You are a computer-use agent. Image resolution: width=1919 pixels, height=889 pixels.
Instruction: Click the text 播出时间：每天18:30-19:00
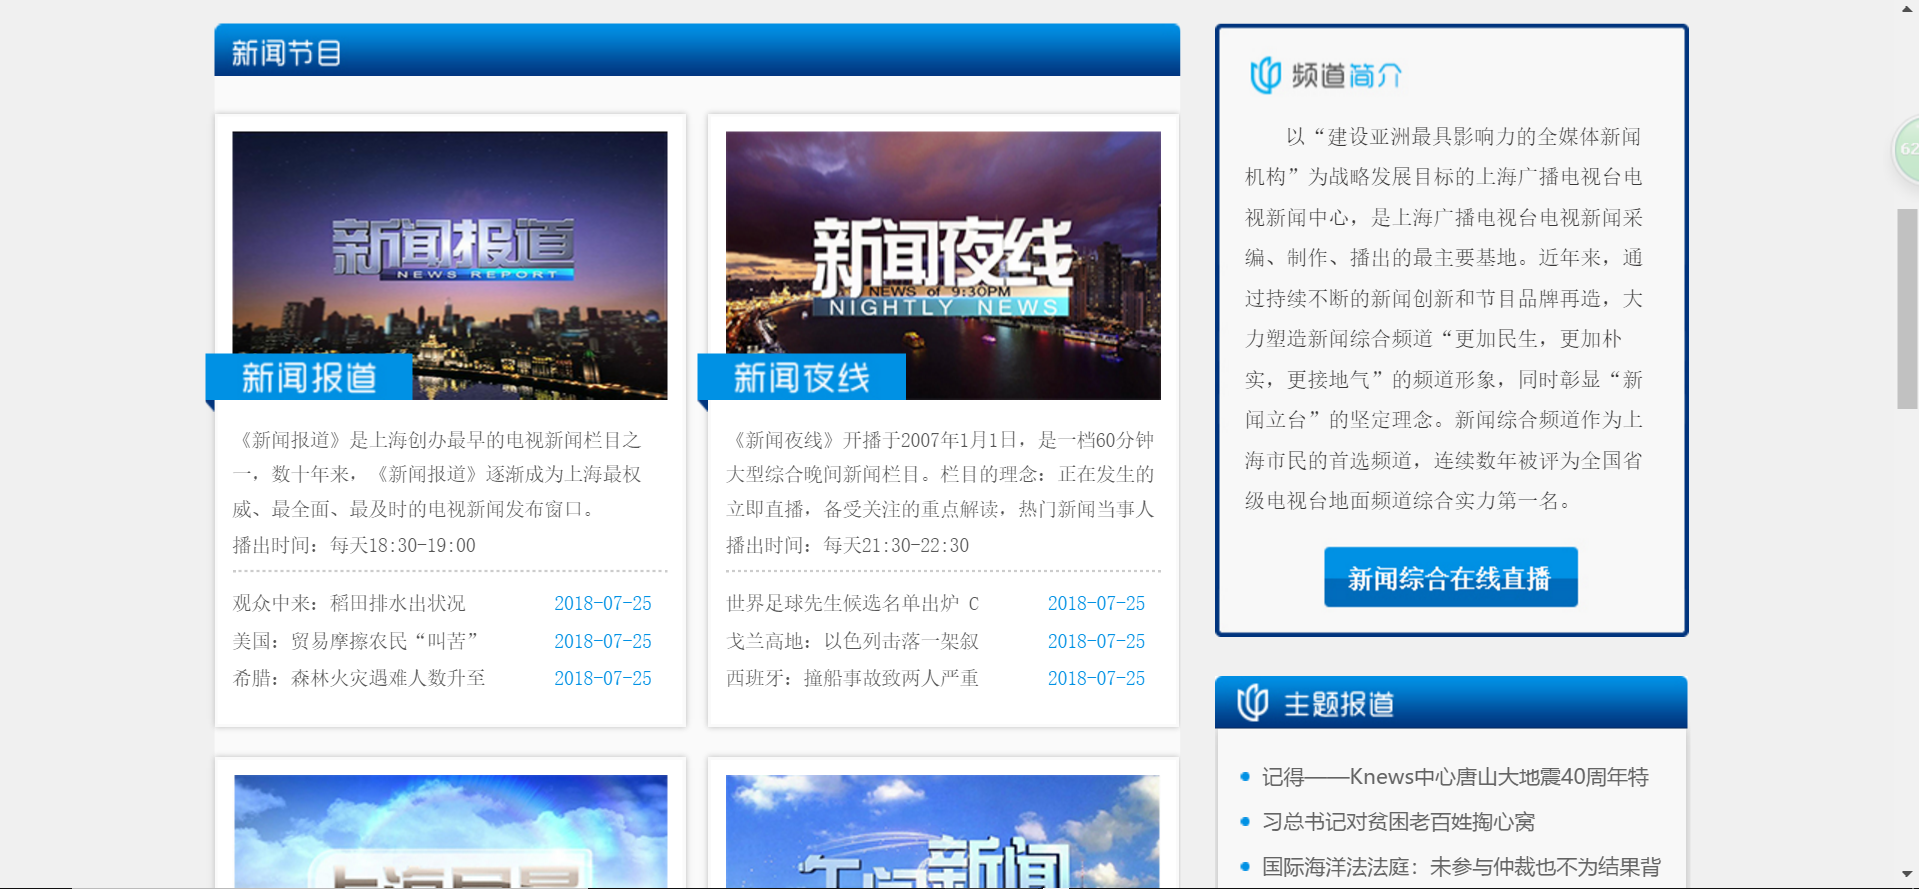[x=354, y=545]
